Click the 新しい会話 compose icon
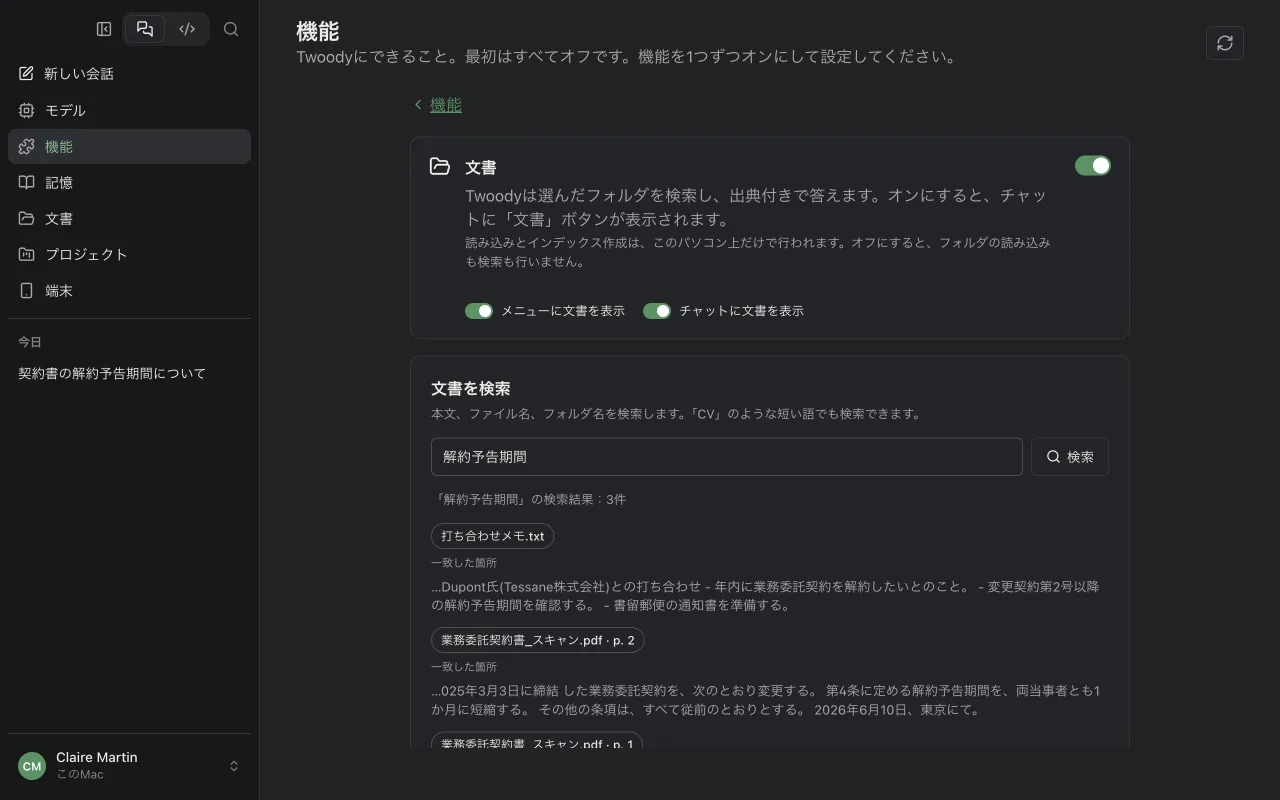This screenshot has height=800, width=1280. click(27, 74)
